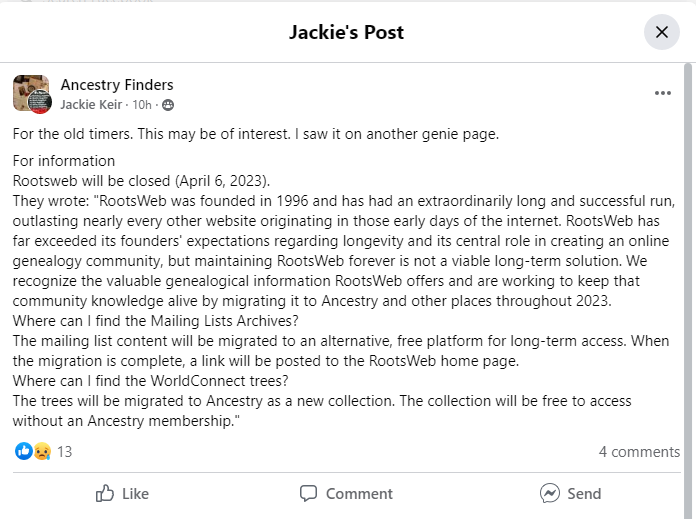696x519 pixels.
Task: Click the speech bubble icon beside Comment
Action: click(308, 494)
